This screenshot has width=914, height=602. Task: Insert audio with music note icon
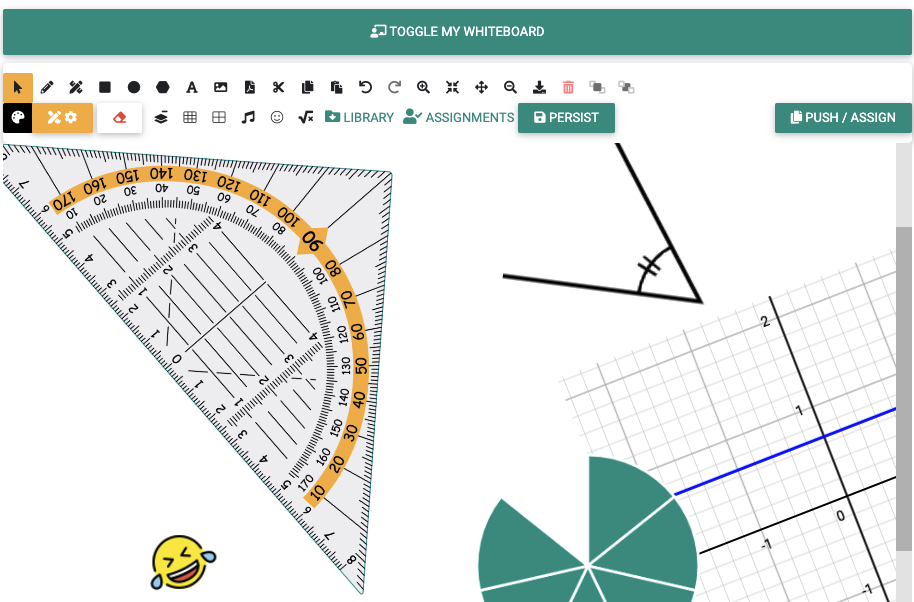(x=248, y=118)
